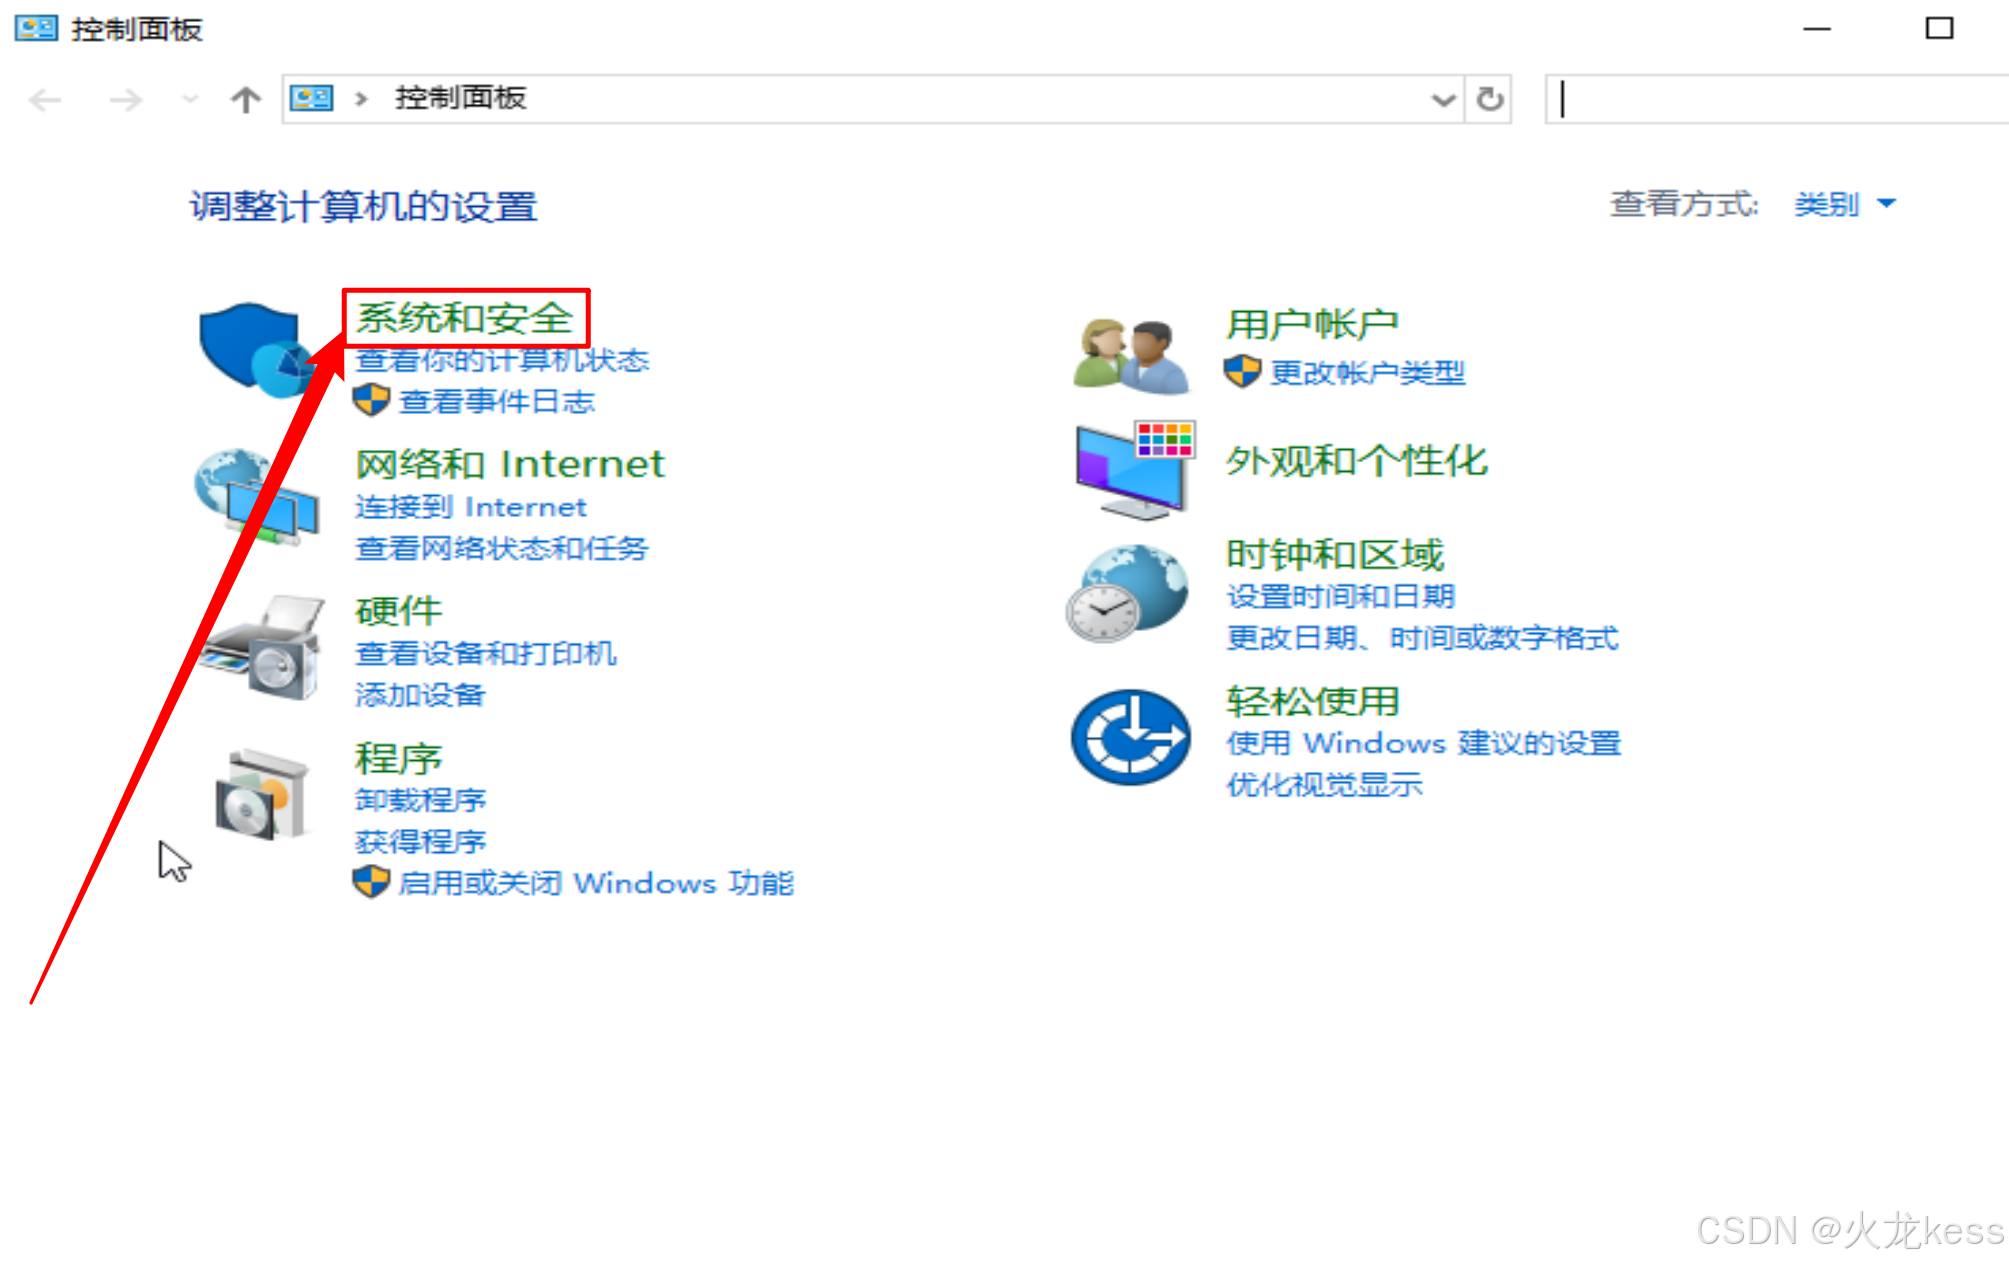This screenshot has width=2009, height=1265.
Task: Go up one level with up arrow
Action: [245, 99]
